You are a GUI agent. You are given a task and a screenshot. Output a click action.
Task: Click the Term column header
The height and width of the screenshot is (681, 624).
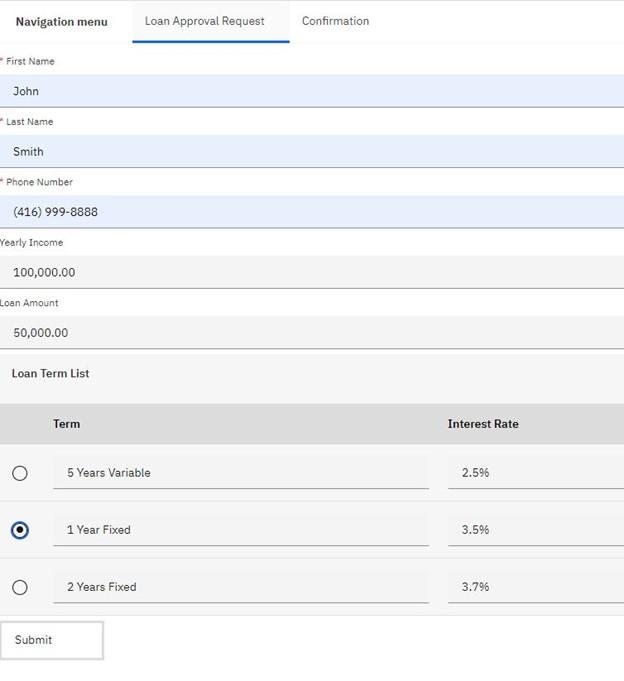click(x=66, y=424)
